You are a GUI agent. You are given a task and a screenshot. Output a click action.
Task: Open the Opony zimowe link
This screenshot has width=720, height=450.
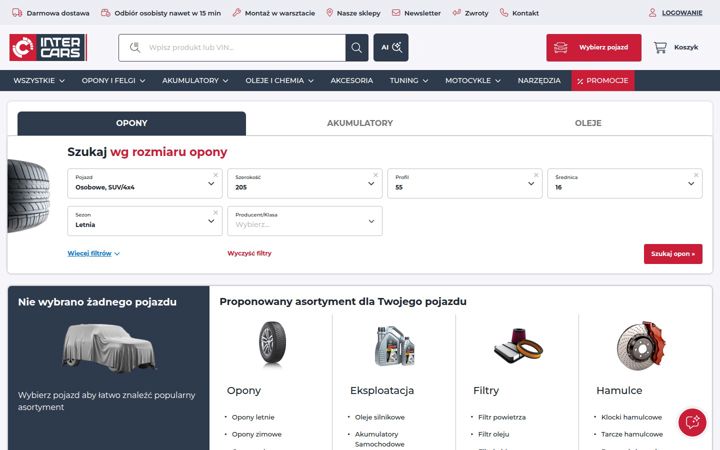(257, 434)
